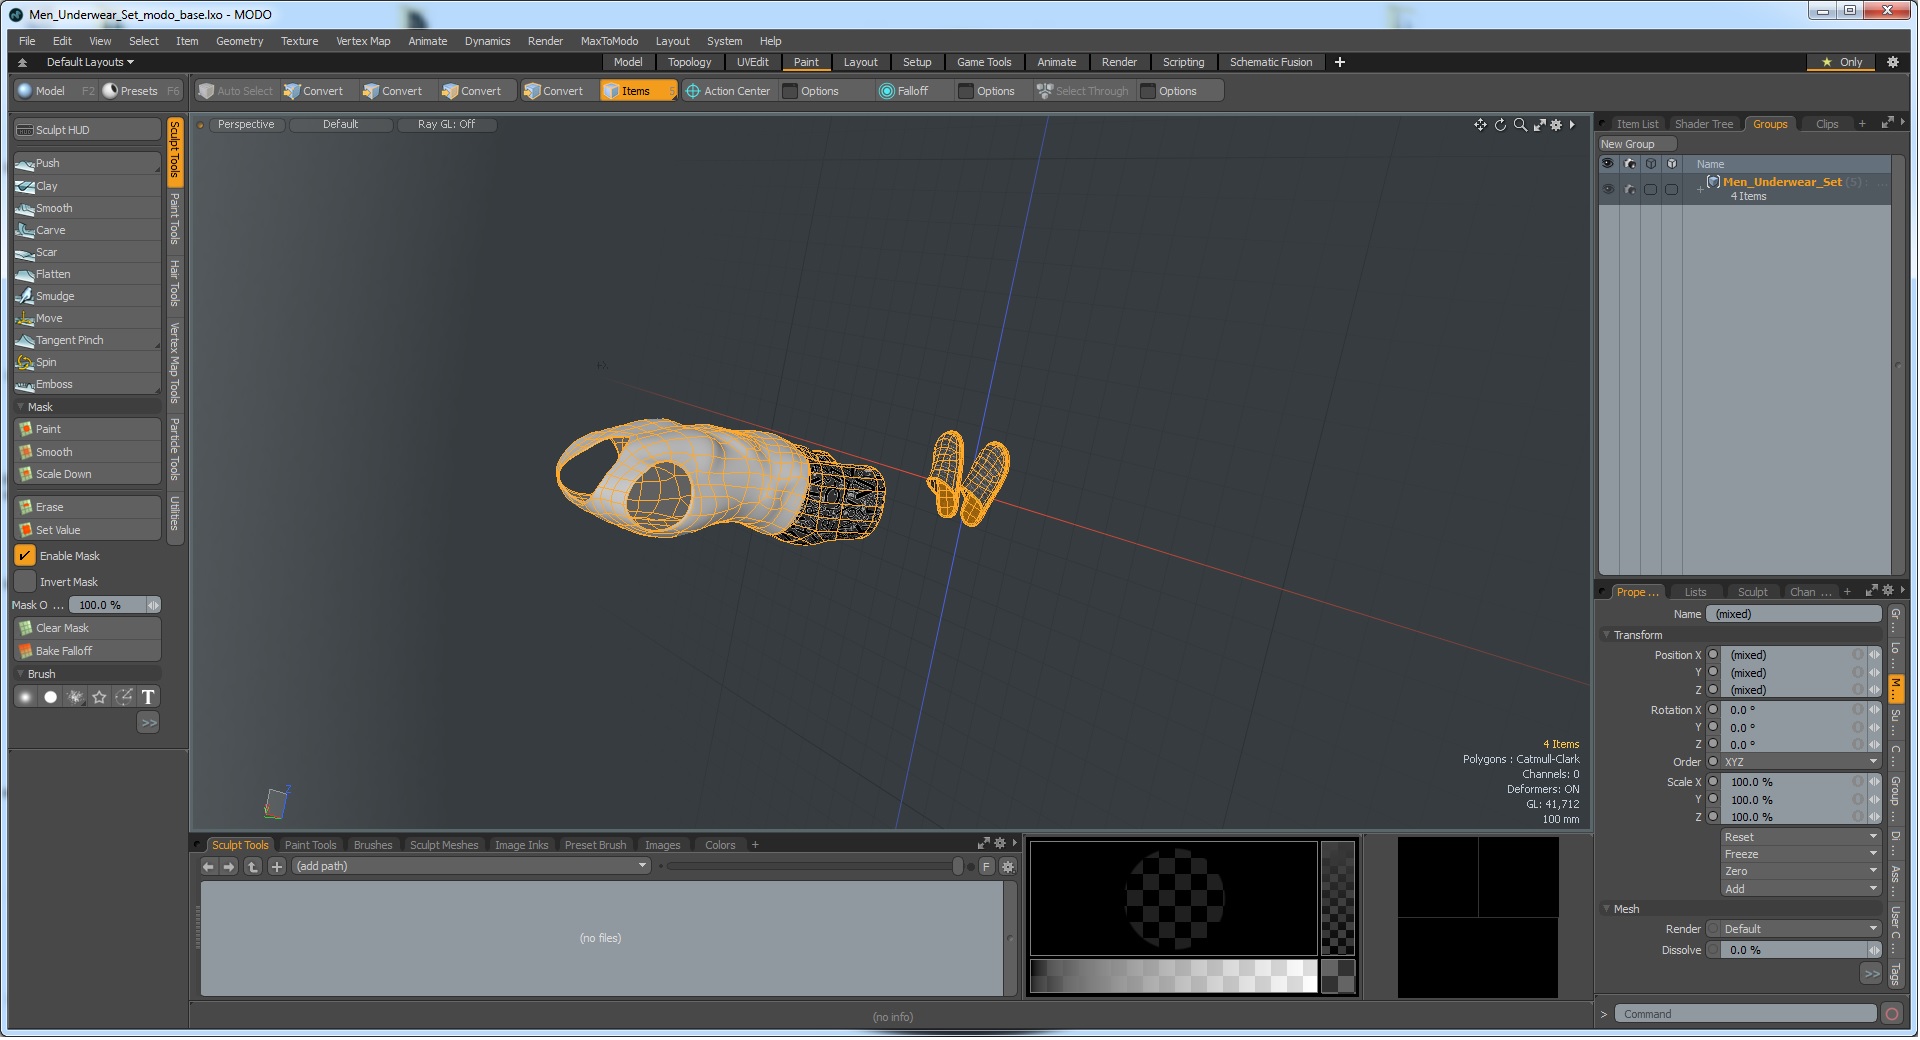The width and height of the screenshot is (1920, 1040).
Task: Pick the hard round brush tip
Action: click(51, 697)
